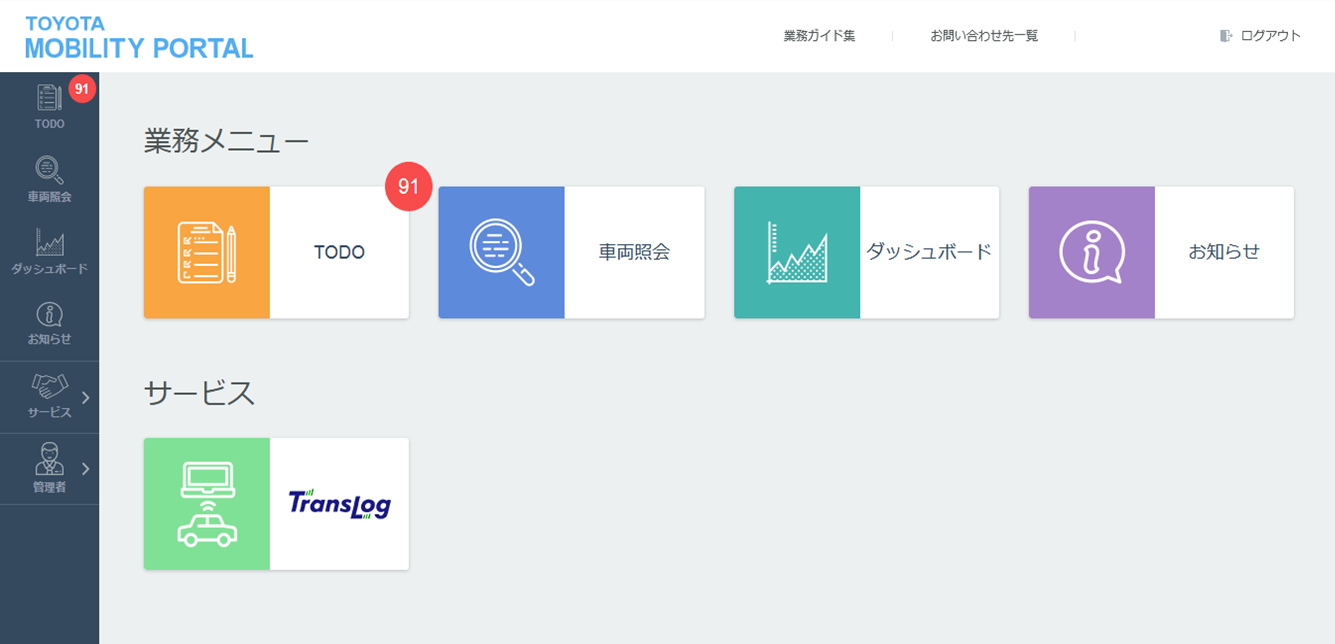
Task: Open the TransLog service logo
Action: click(339, 504)
